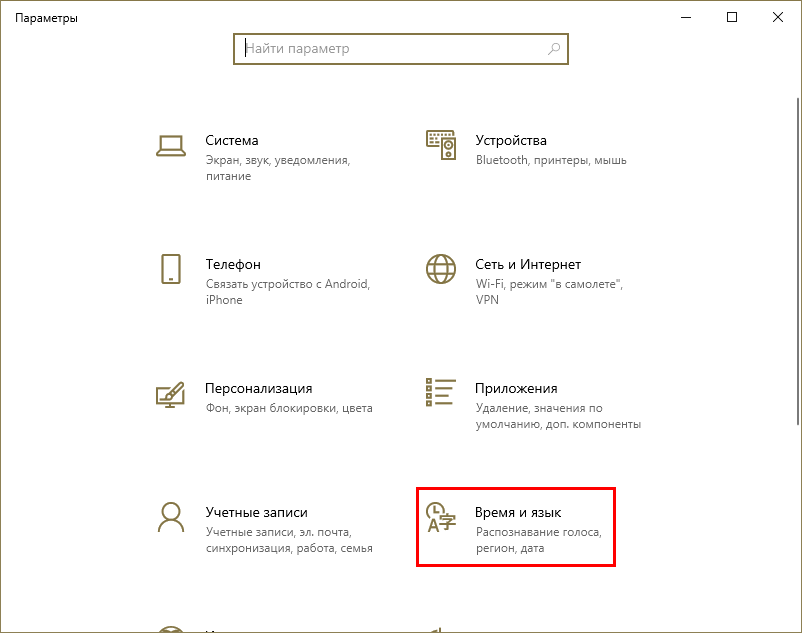Maximize the Параметры window
Screen dimensions: 802x633
732,17
